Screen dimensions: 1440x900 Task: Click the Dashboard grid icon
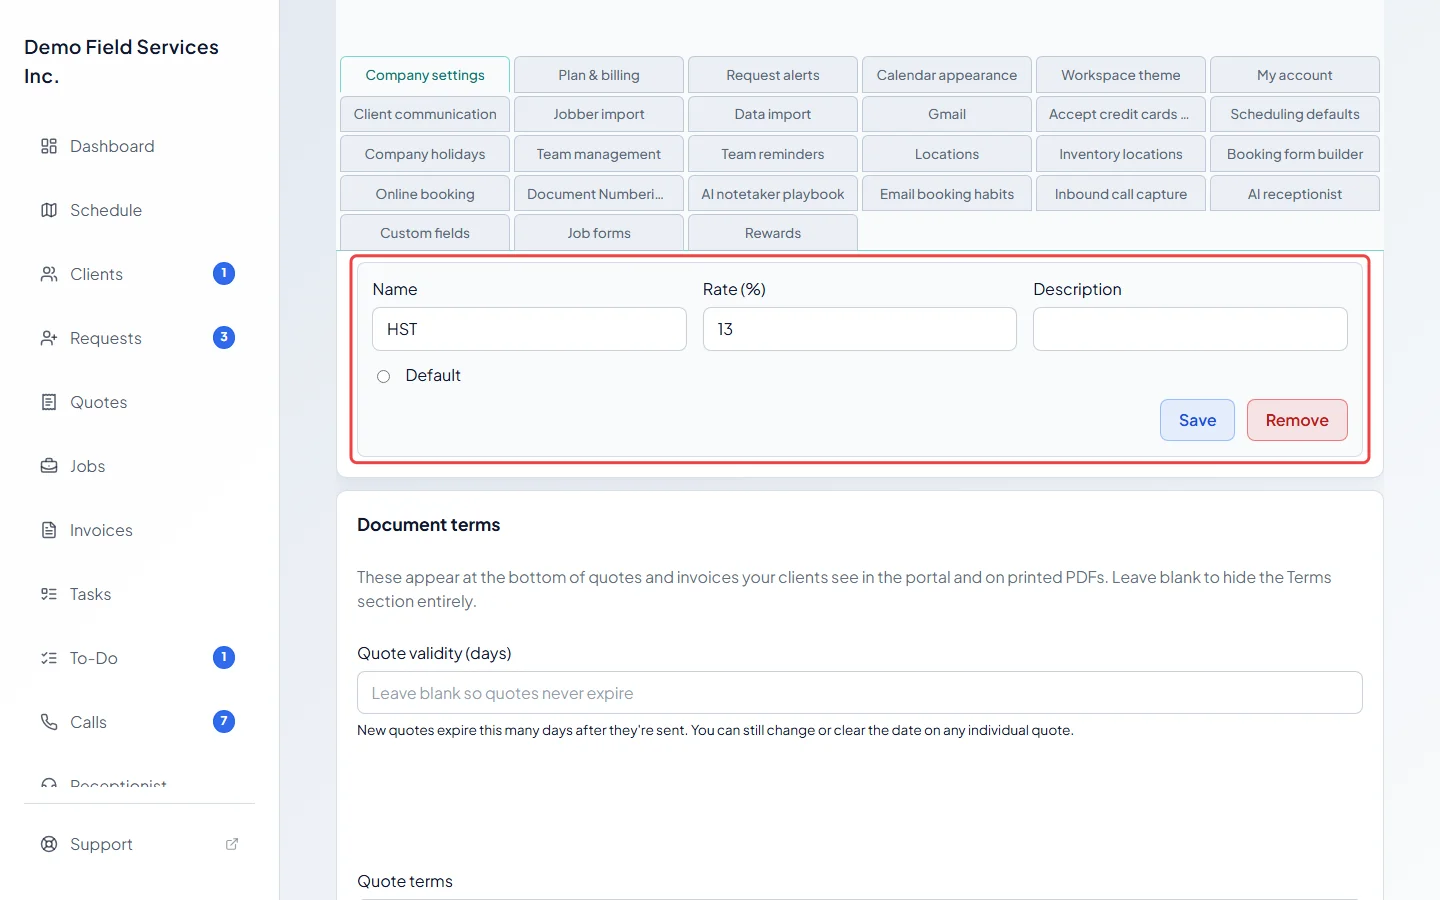pos(48,146)
